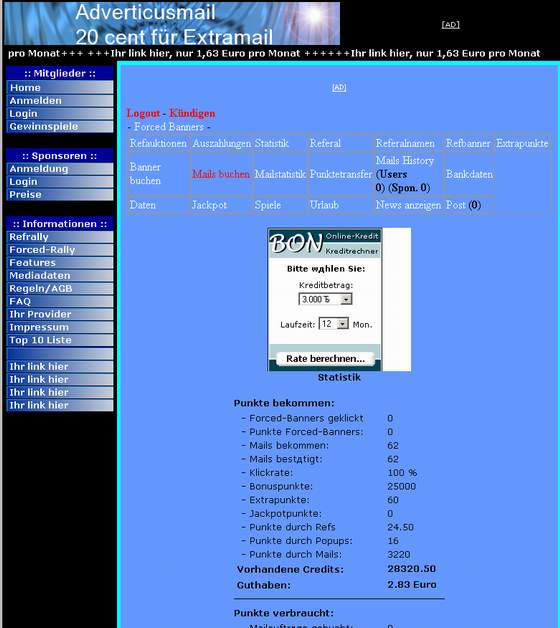The image size is (560, 628).
Task: Click the Kündigen link
Action: [192, 113]
